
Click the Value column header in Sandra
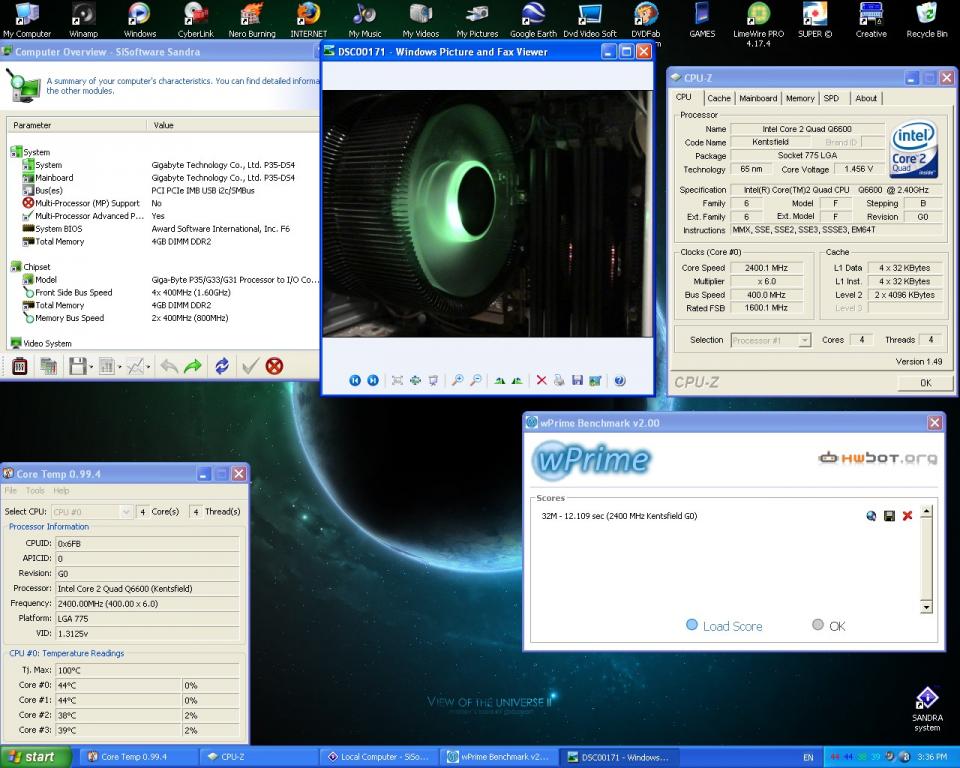(x=233, y=125)
